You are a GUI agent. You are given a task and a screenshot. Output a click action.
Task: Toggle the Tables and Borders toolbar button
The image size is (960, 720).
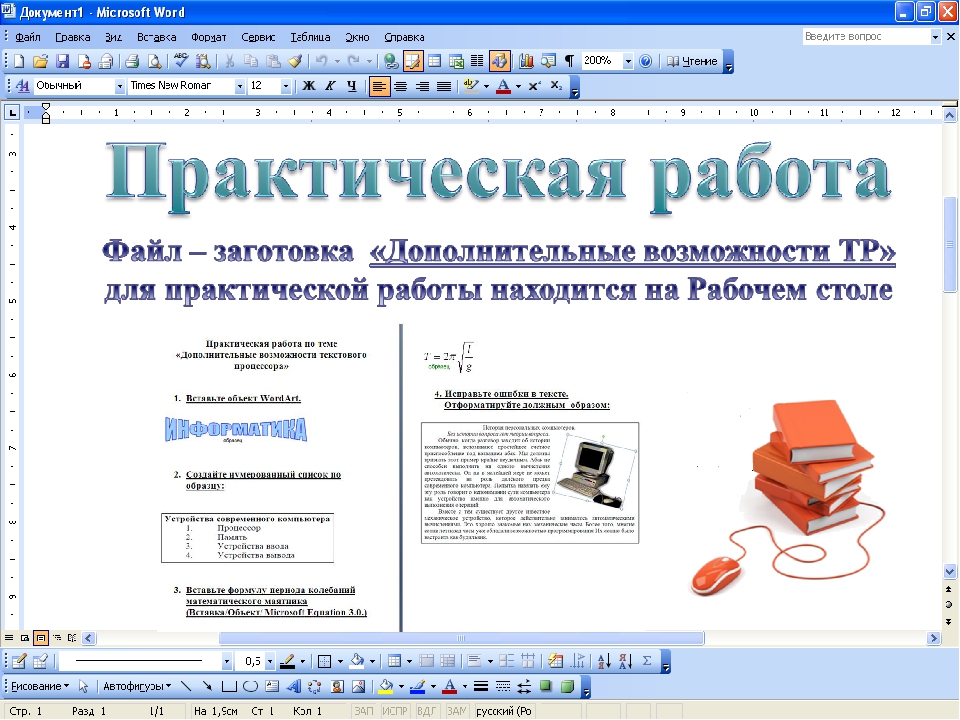413,61
